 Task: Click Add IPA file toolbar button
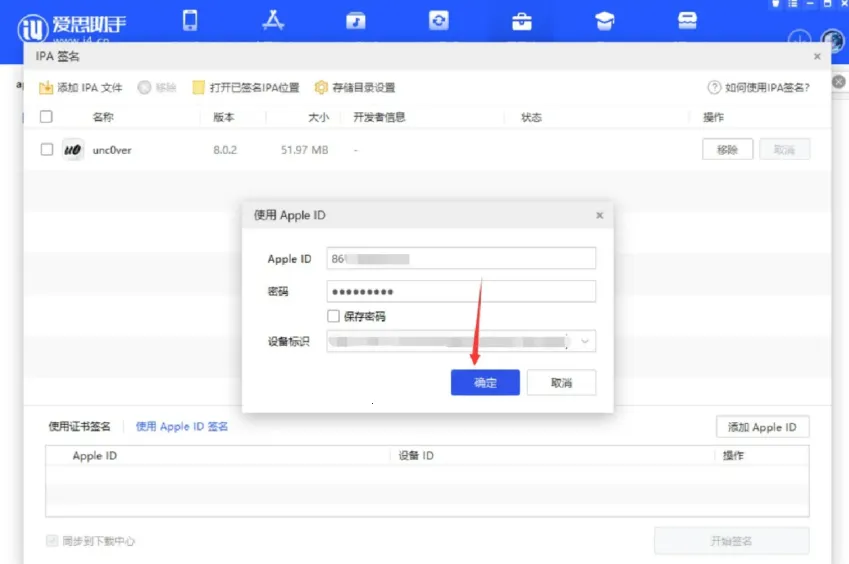point(81,87)
